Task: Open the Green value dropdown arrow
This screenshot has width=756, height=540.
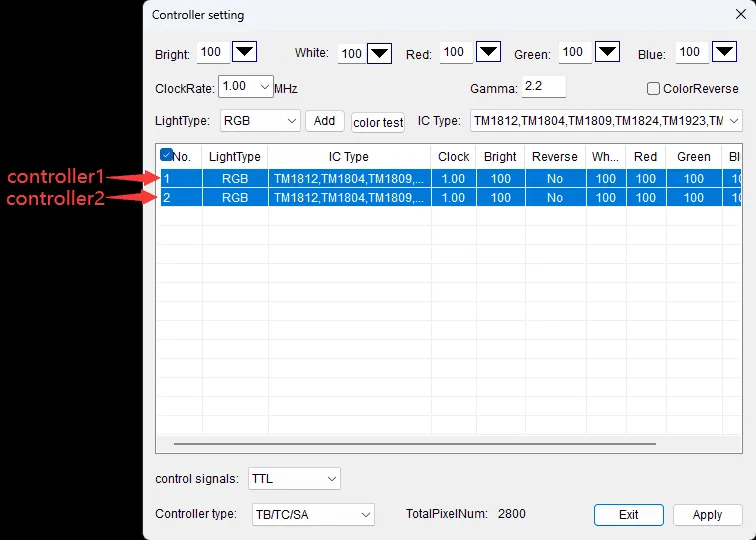Action: click(607, 53)
